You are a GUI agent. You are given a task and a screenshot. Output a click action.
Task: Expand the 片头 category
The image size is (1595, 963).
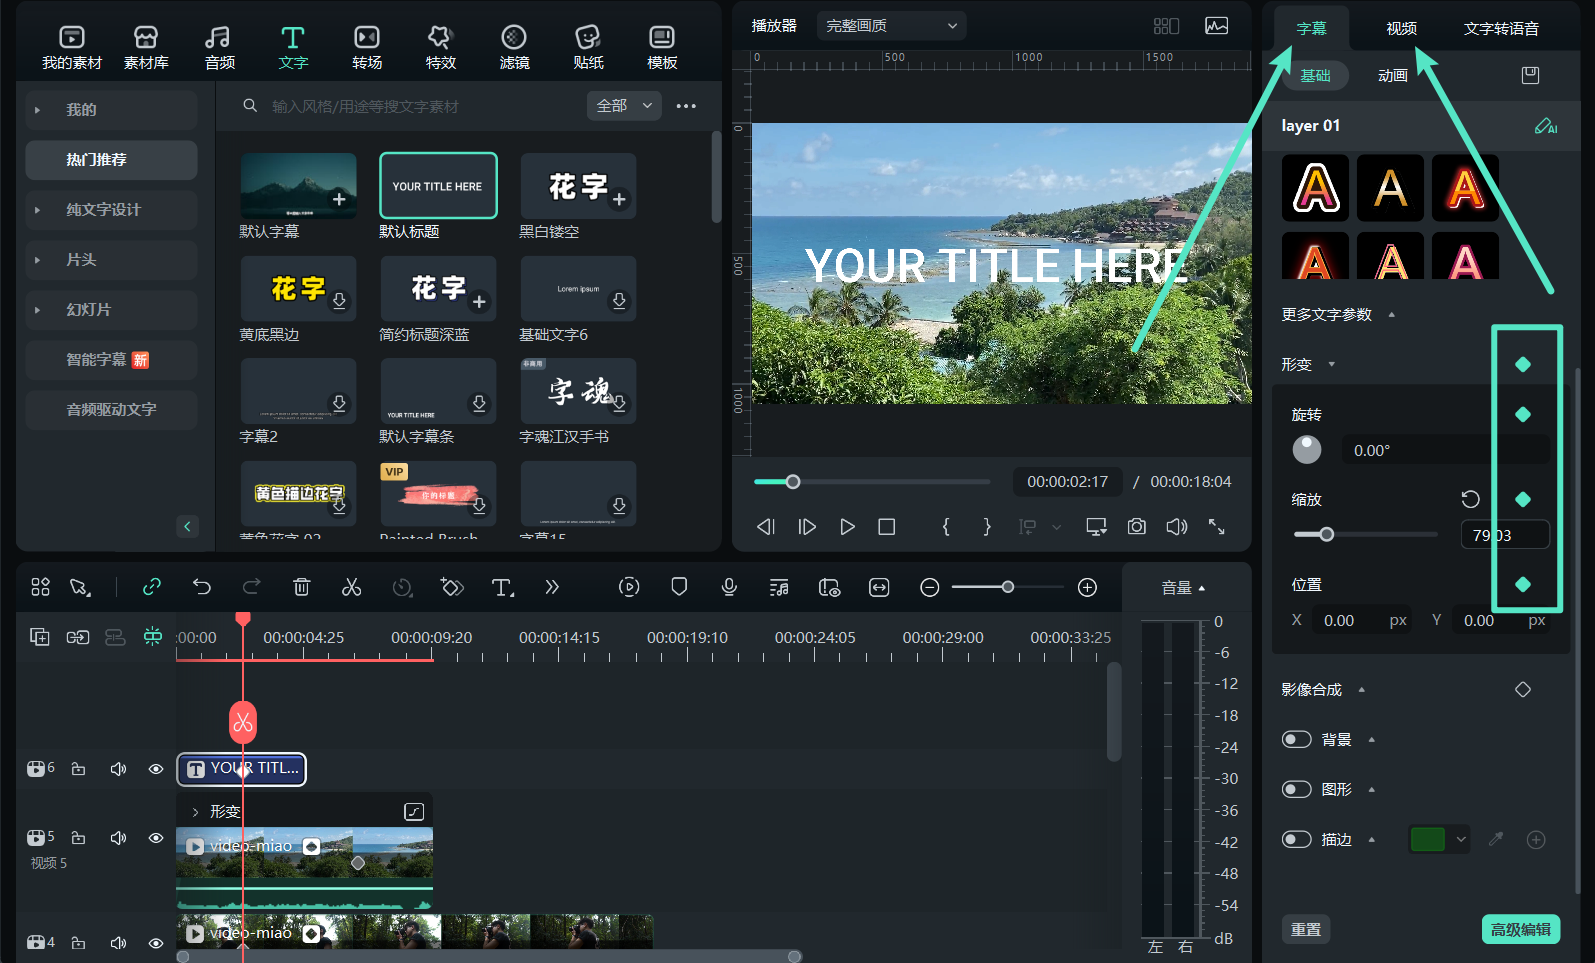[111, 260]
